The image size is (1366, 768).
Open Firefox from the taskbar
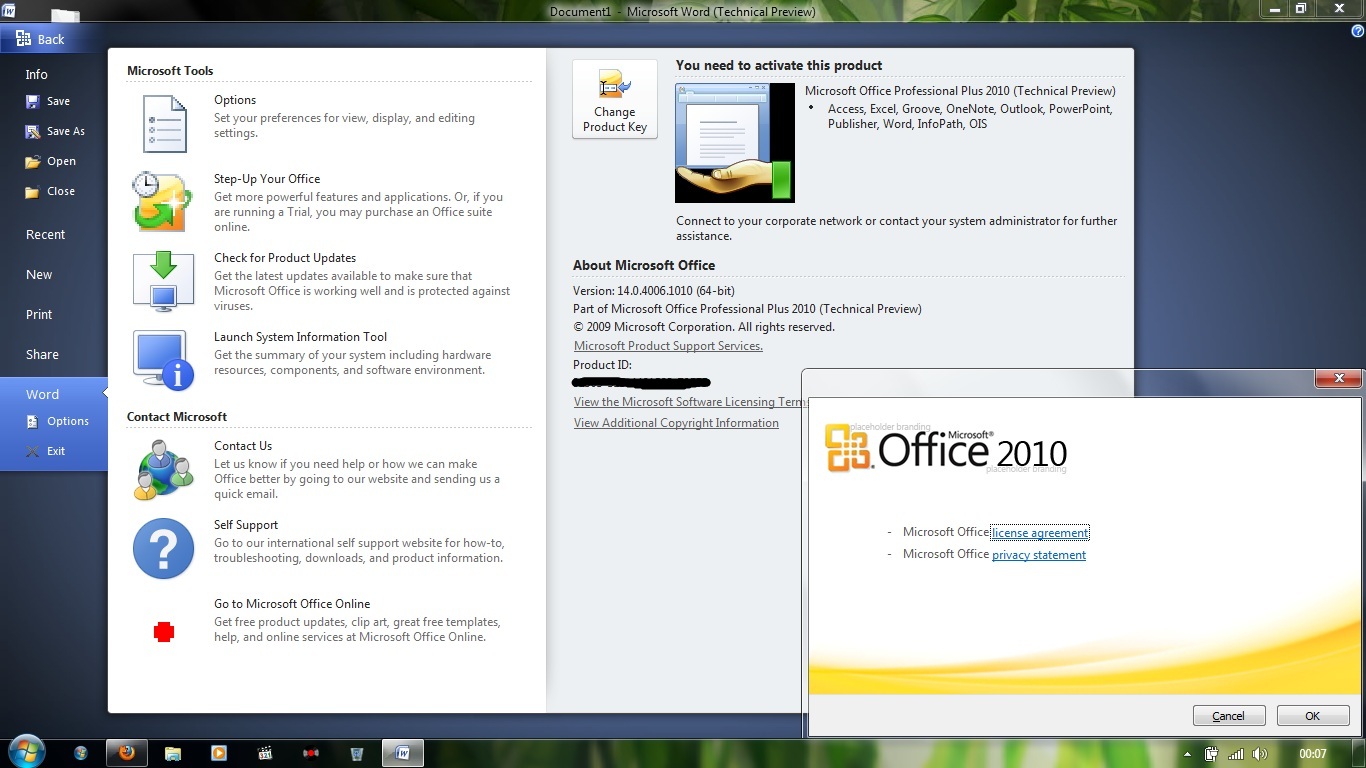tap(125, 753)
